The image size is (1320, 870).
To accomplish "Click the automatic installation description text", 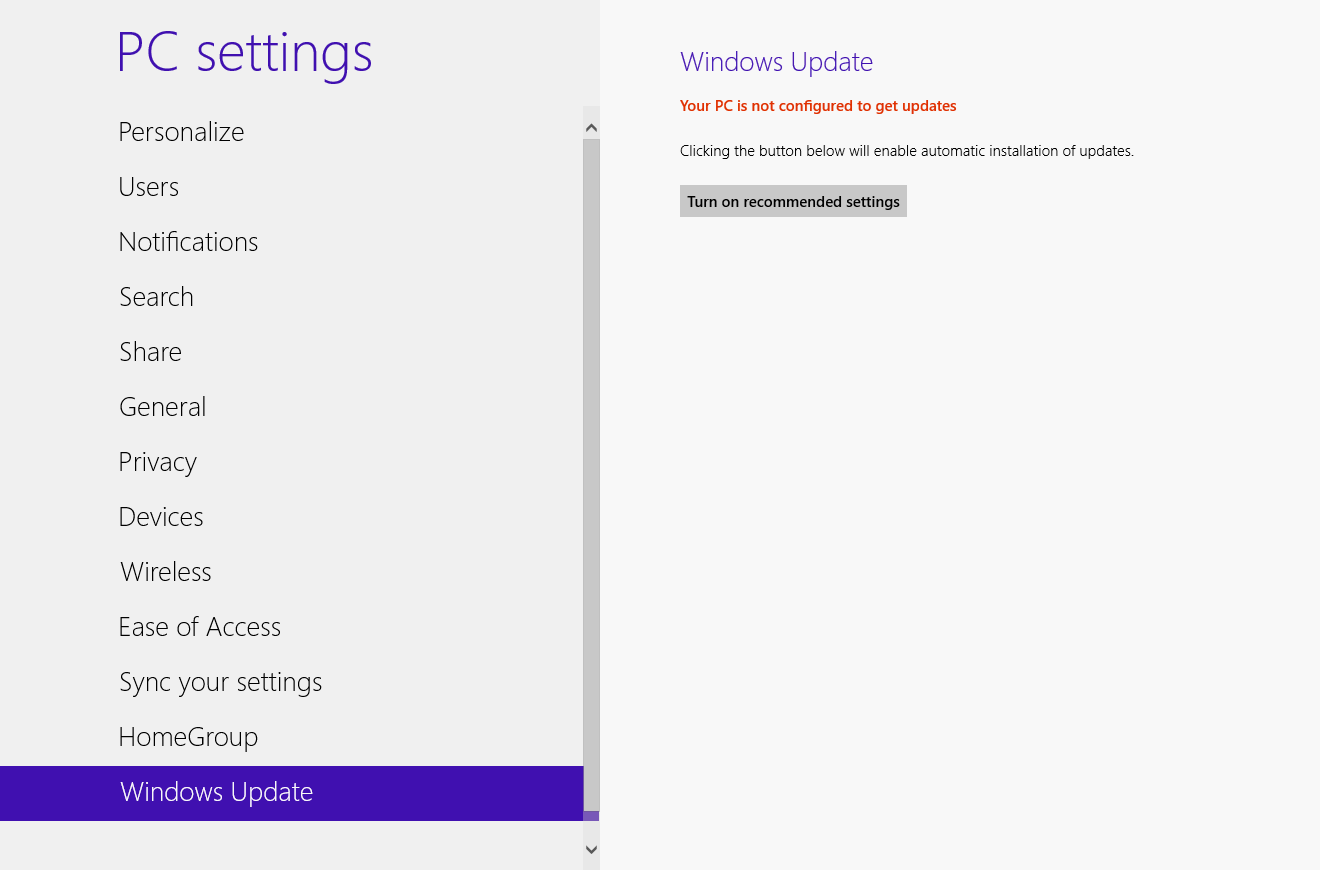I will tap(907, 152).
